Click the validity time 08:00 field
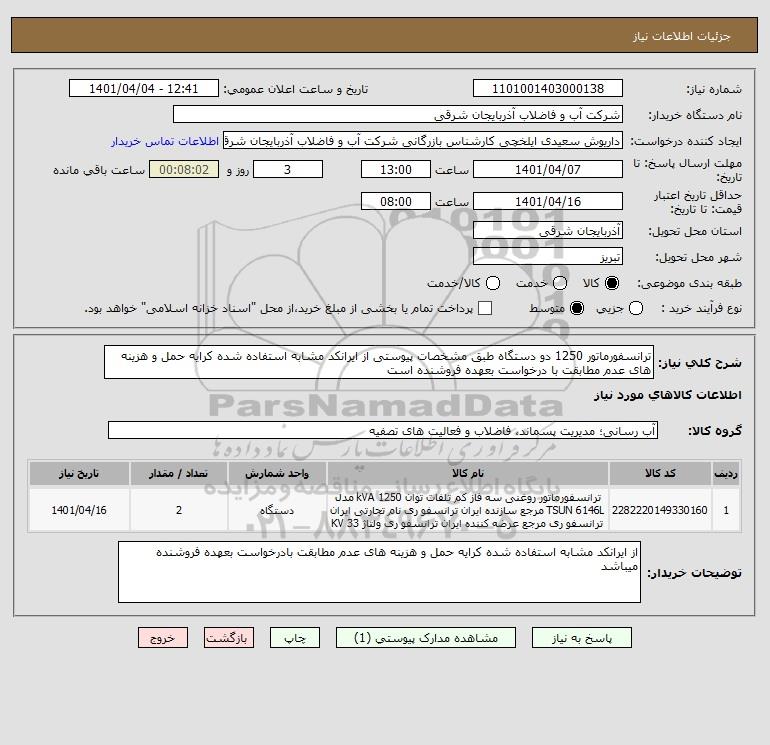This screenshot has height=745, width=770. (396, 201)
